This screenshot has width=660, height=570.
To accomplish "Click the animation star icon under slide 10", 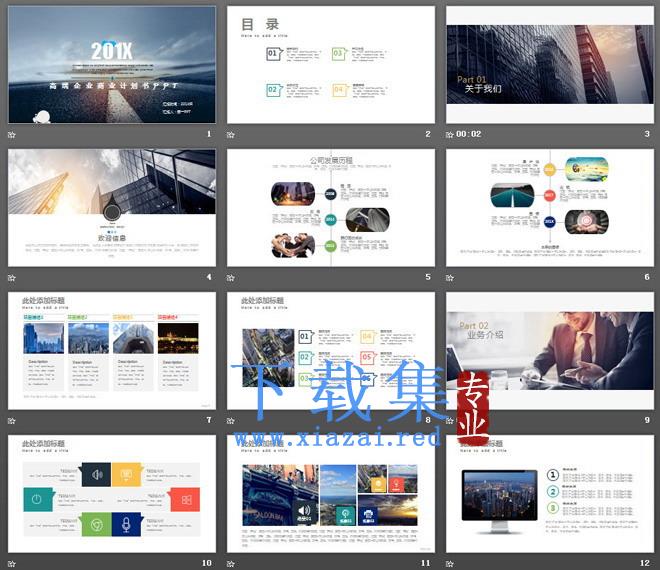I will click(x=12, y=564).
